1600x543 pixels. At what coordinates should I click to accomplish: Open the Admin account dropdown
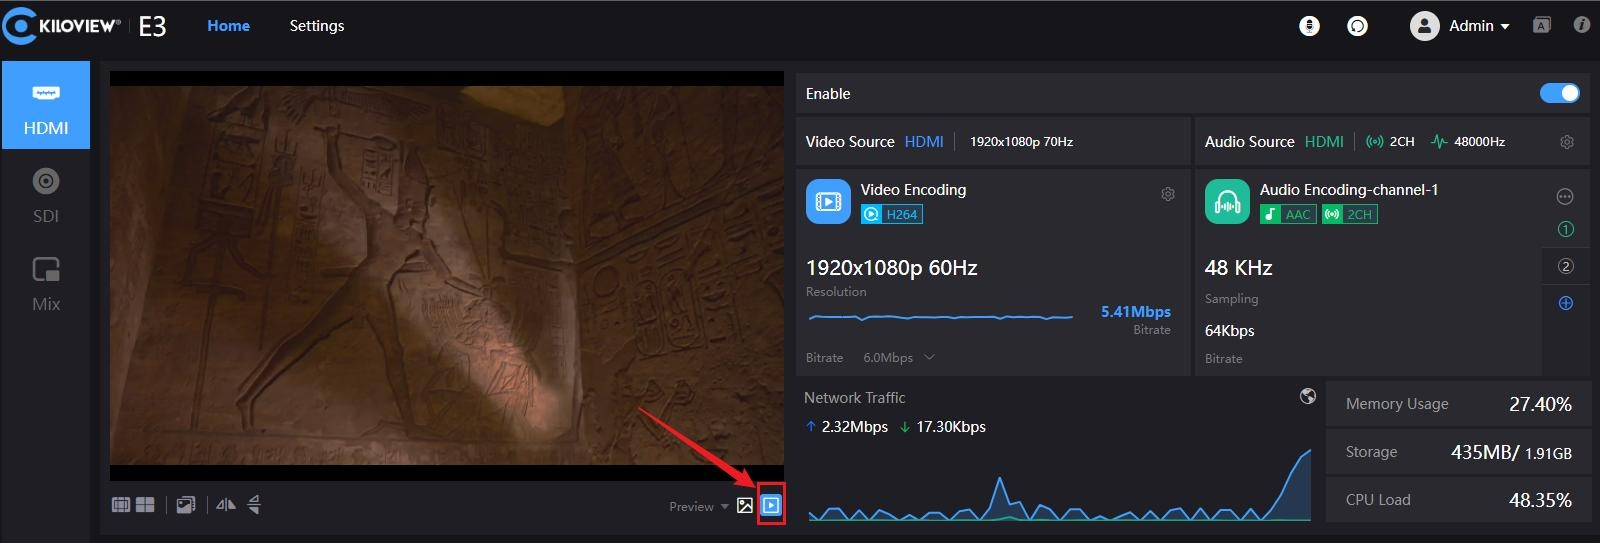pos(1479,26)
